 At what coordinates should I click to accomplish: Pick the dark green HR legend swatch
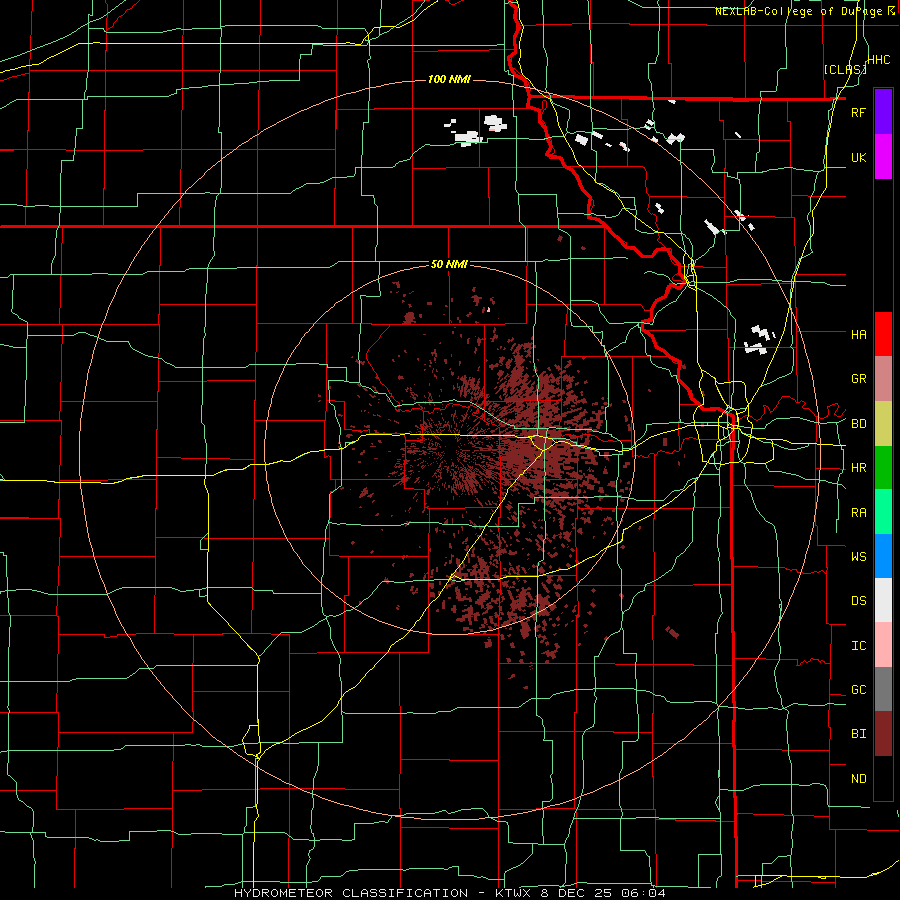[883, 468]
